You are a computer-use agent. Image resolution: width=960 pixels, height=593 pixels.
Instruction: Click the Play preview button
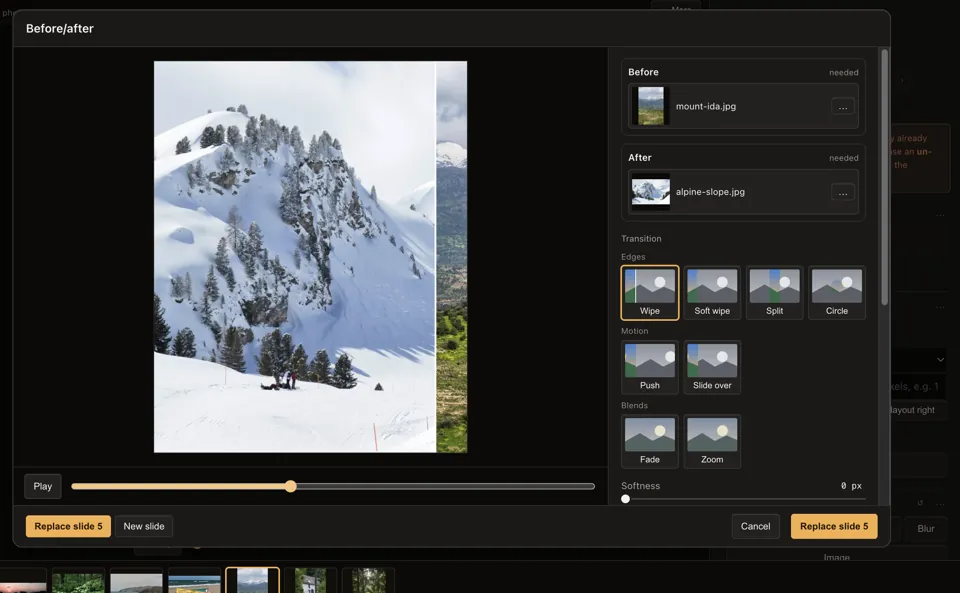coord(43,487)
